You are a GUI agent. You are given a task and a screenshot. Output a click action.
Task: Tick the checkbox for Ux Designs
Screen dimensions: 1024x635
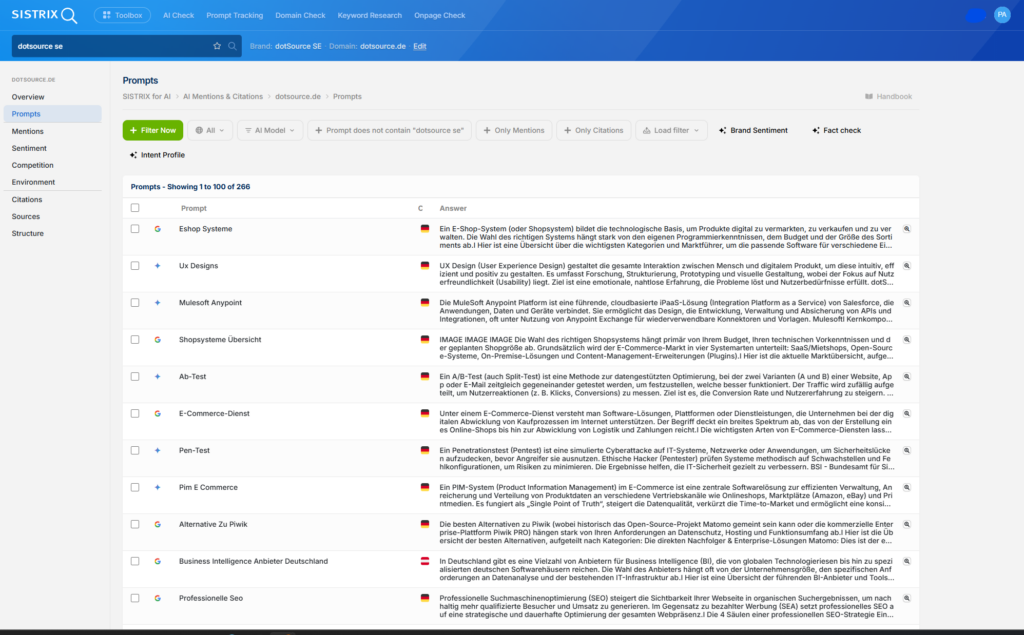click(135, 266)
